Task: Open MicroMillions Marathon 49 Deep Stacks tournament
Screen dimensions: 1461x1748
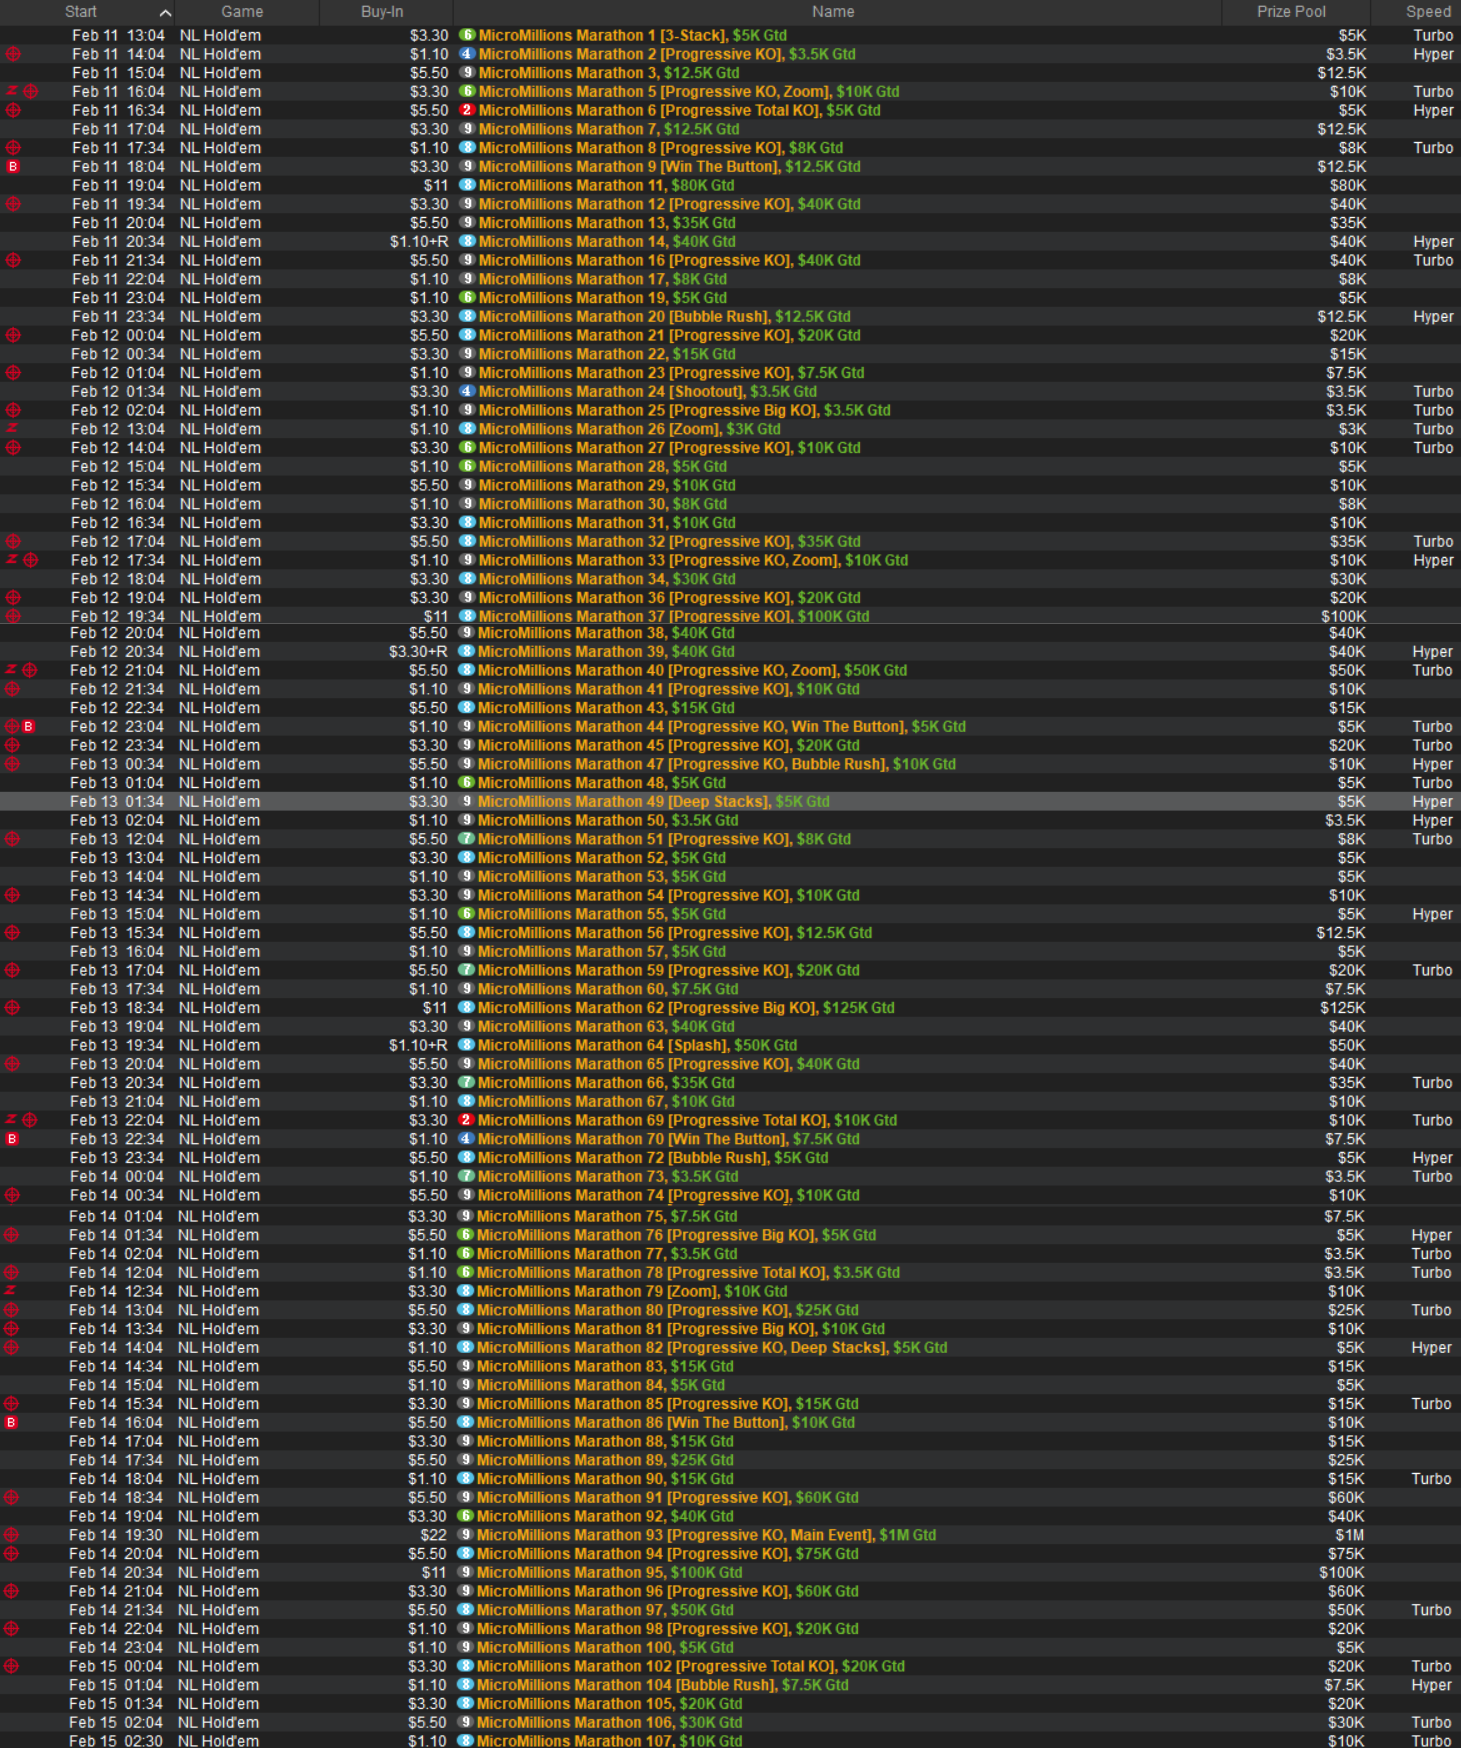Action: (653, 802)
